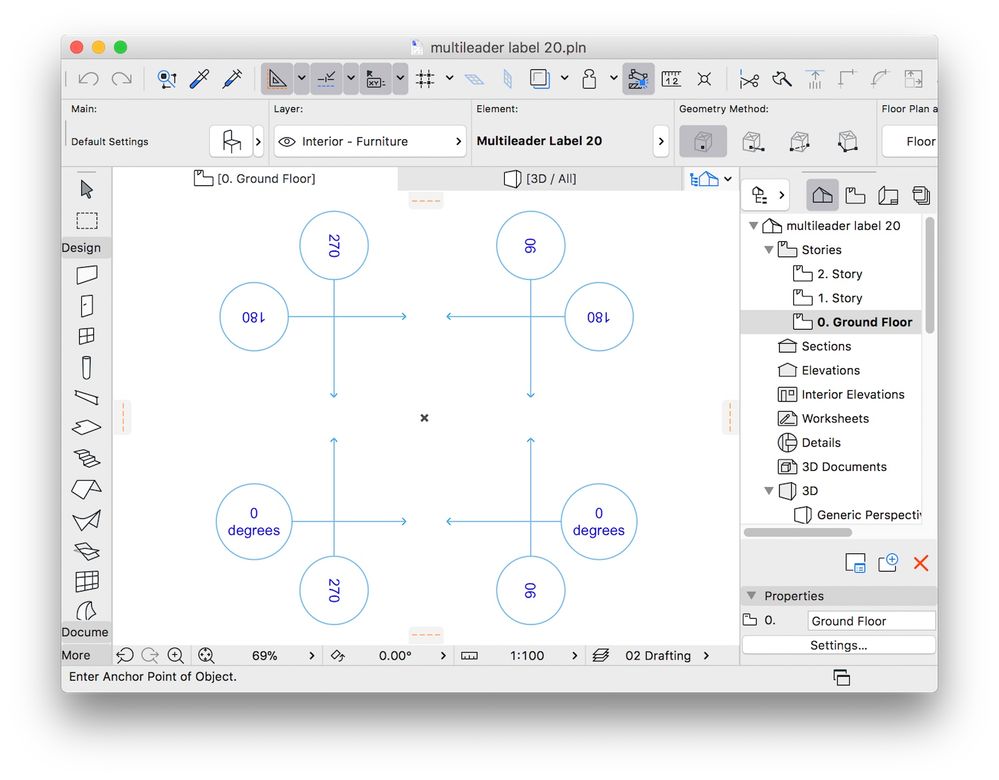Click the Settings... button
Screen dimensions: 999x780
coord(838,646)
